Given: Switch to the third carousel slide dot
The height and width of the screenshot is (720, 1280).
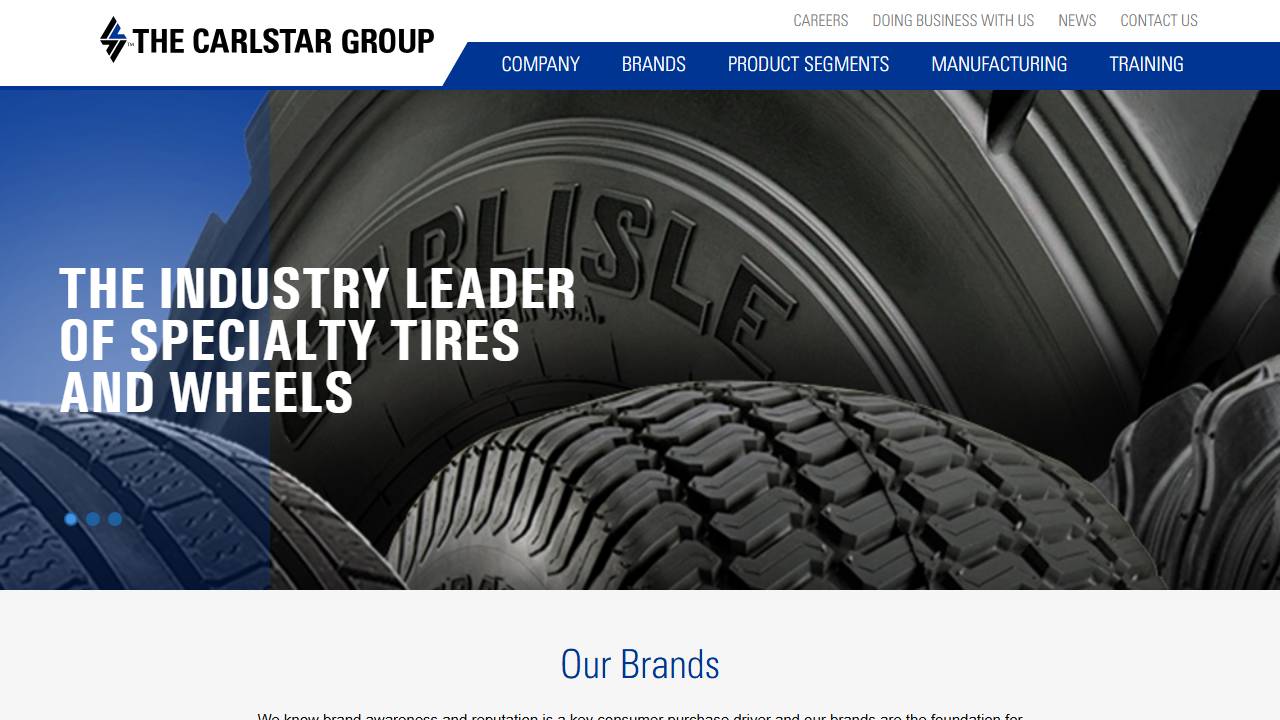Looking at the screenshot, I should [x=115, y=519].
